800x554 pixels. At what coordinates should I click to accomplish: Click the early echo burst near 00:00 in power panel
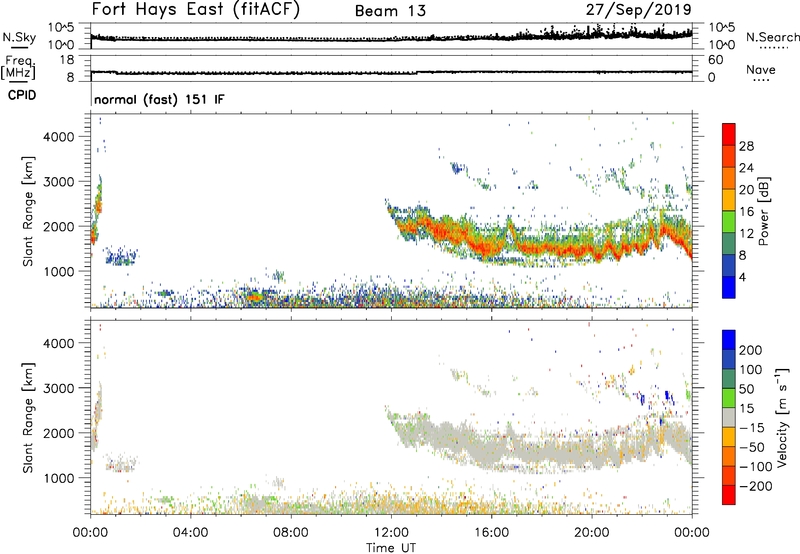(x=96, y=212)
